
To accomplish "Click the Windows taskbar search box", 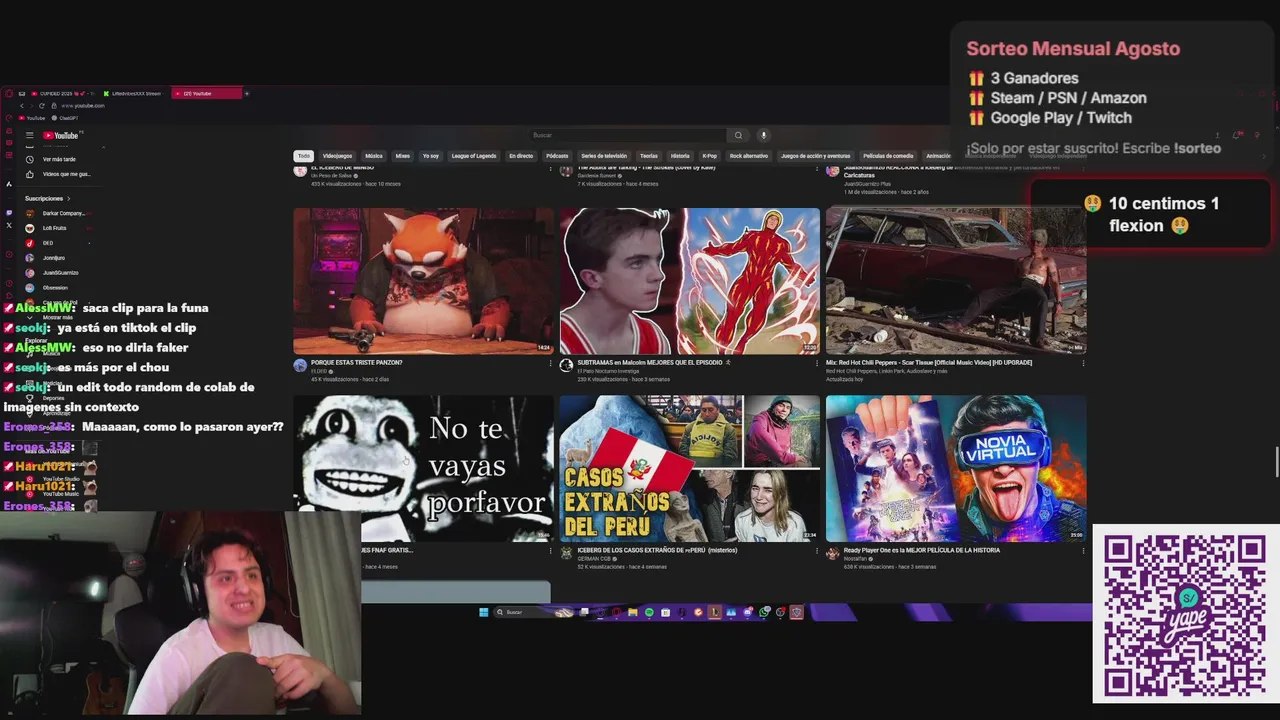I will pyautogui.click(x=533, y=612).
